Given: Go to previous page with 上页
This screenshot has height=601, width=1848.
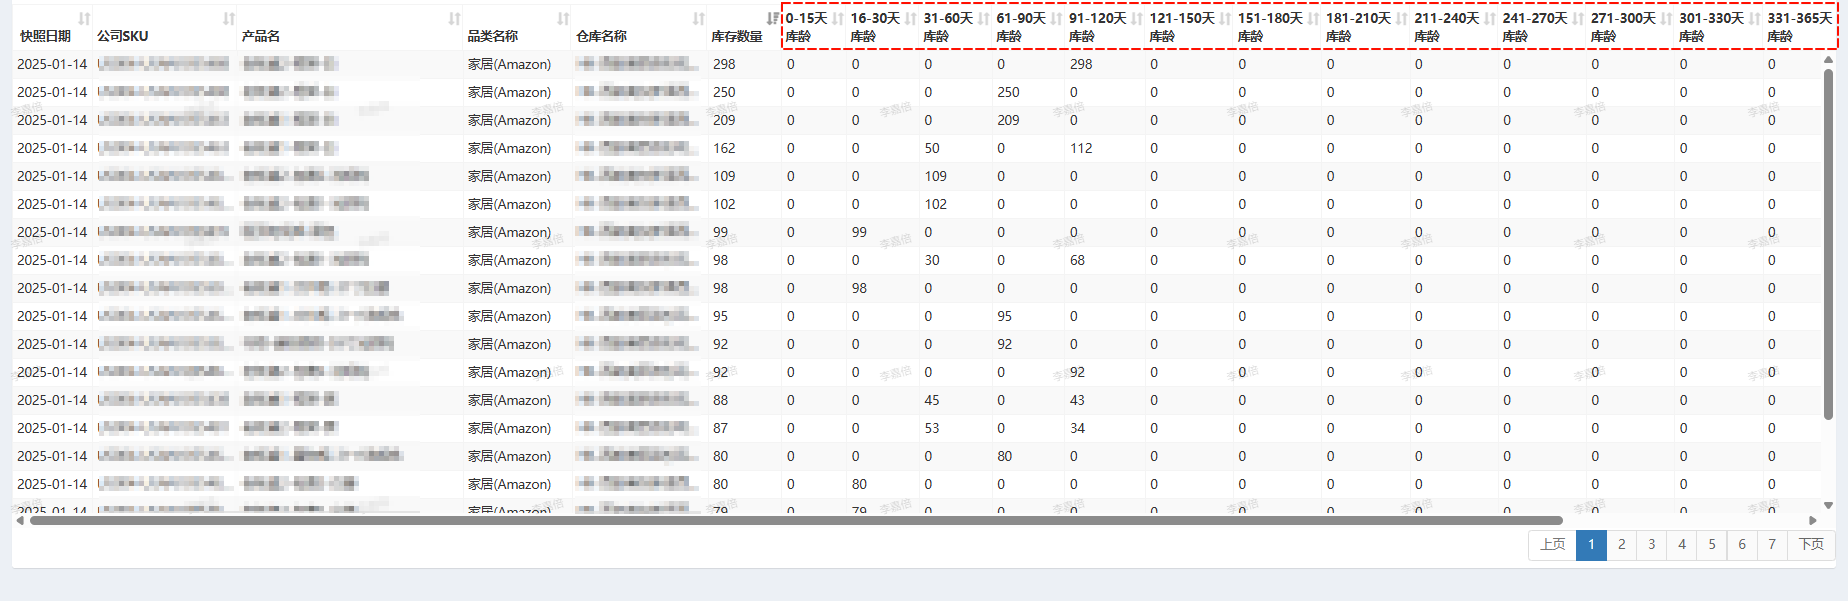Looking at the screenshot, I should point(1553,544).
